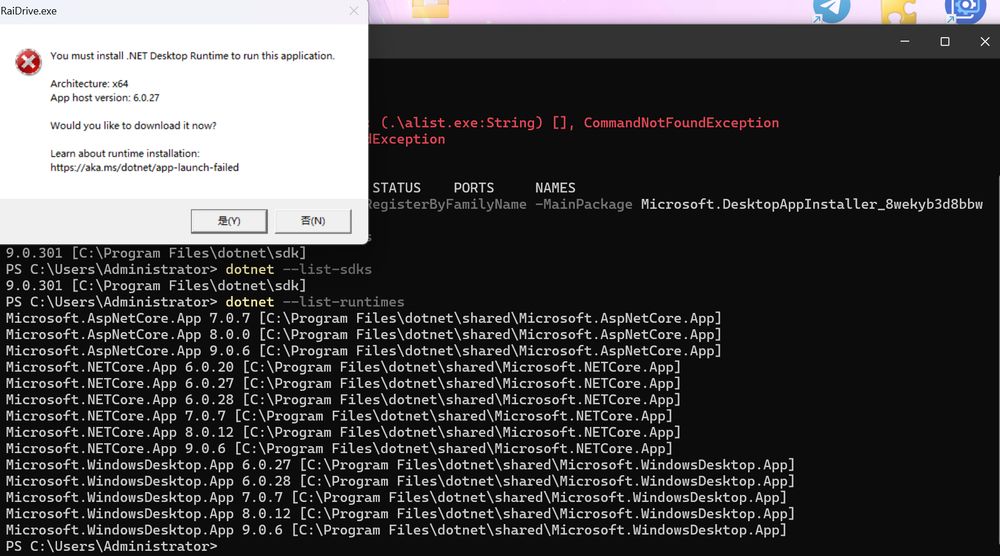Minimize the terminal window
The image size is (1000, 556).
[905, 41]
